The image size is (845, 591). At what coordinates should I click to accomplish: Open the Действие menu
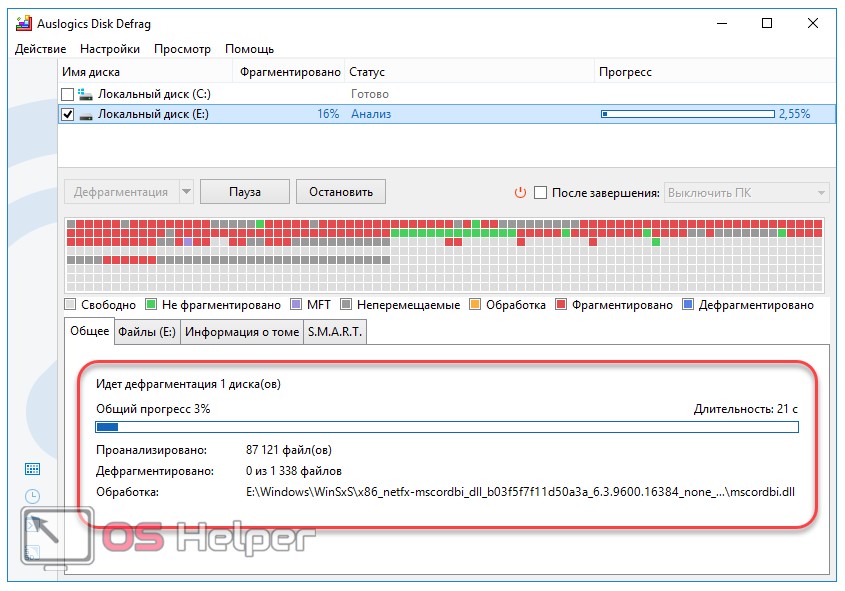[x=40, y=49]
